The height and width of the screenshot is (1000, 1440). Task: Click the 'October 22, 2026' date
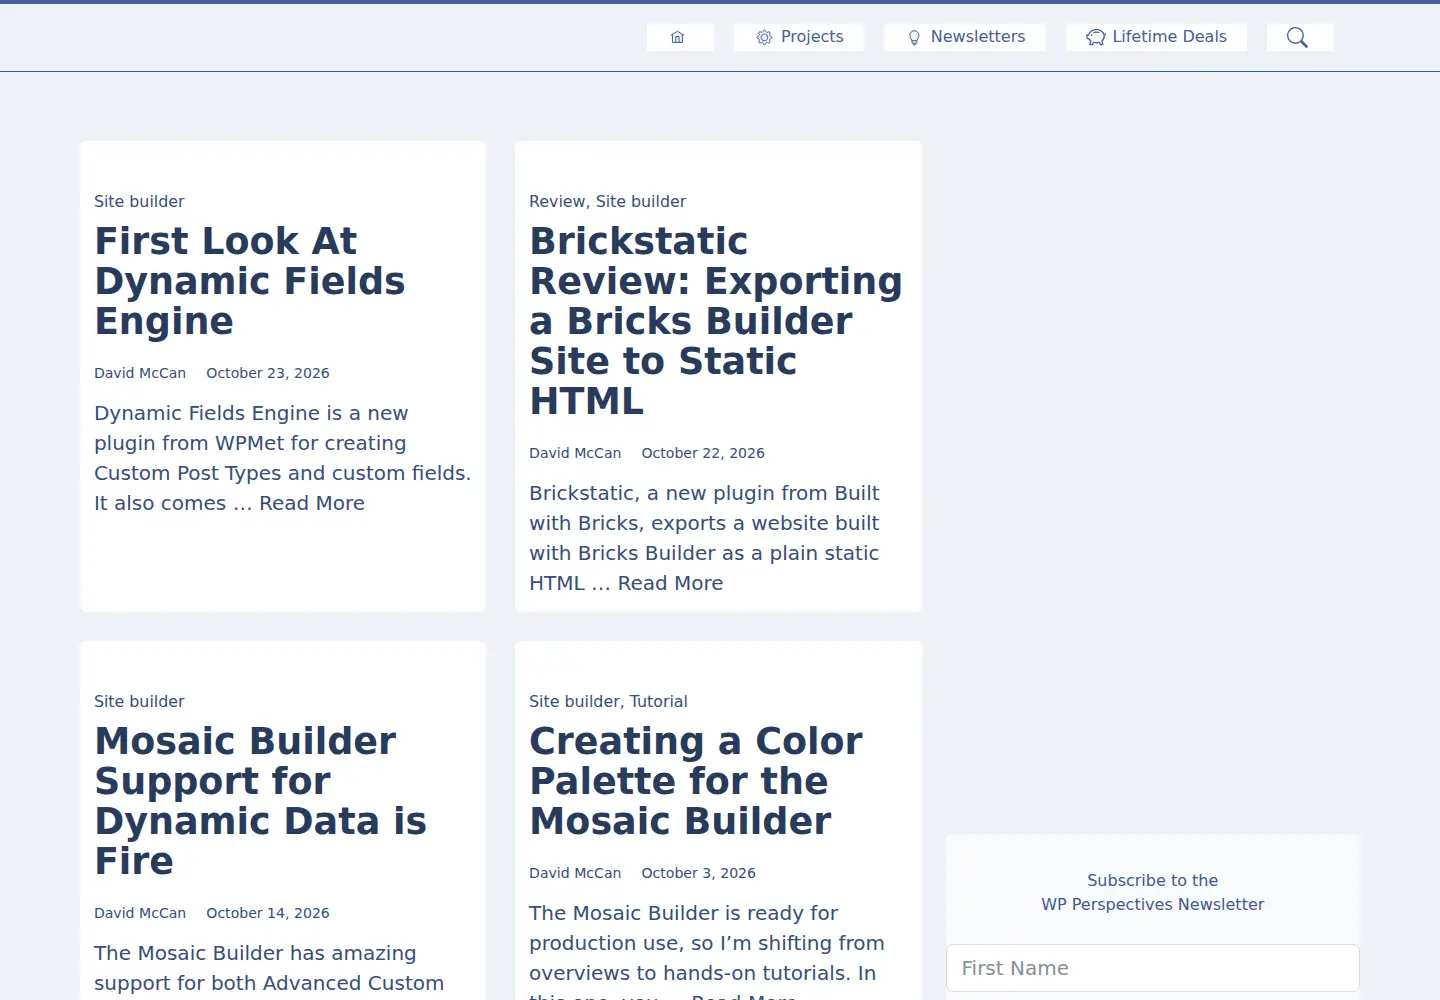coord(703,453)
